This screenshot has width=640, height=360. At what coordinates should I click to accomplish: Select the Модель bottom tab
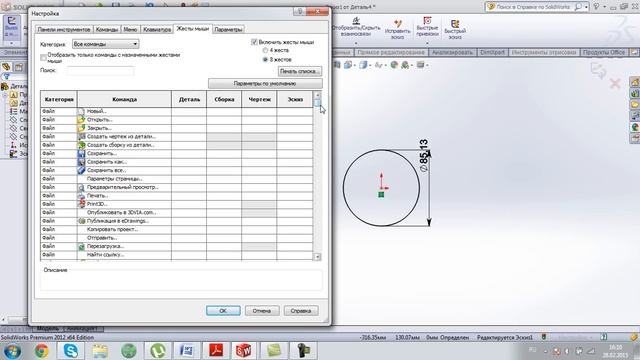pos(48,329)
